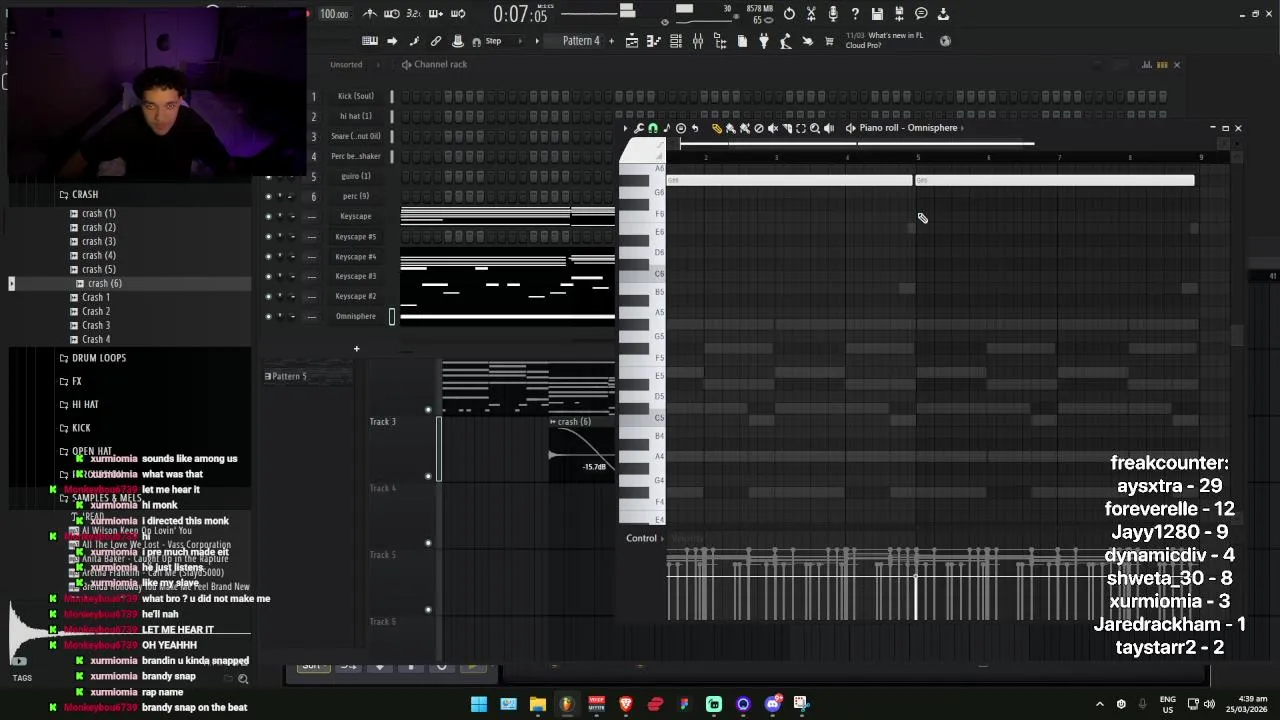Image resolution: width=1280 pixels, height=720 pixels.
Task: Select the Delete tool in piano roll
Action: click(759, 128)
